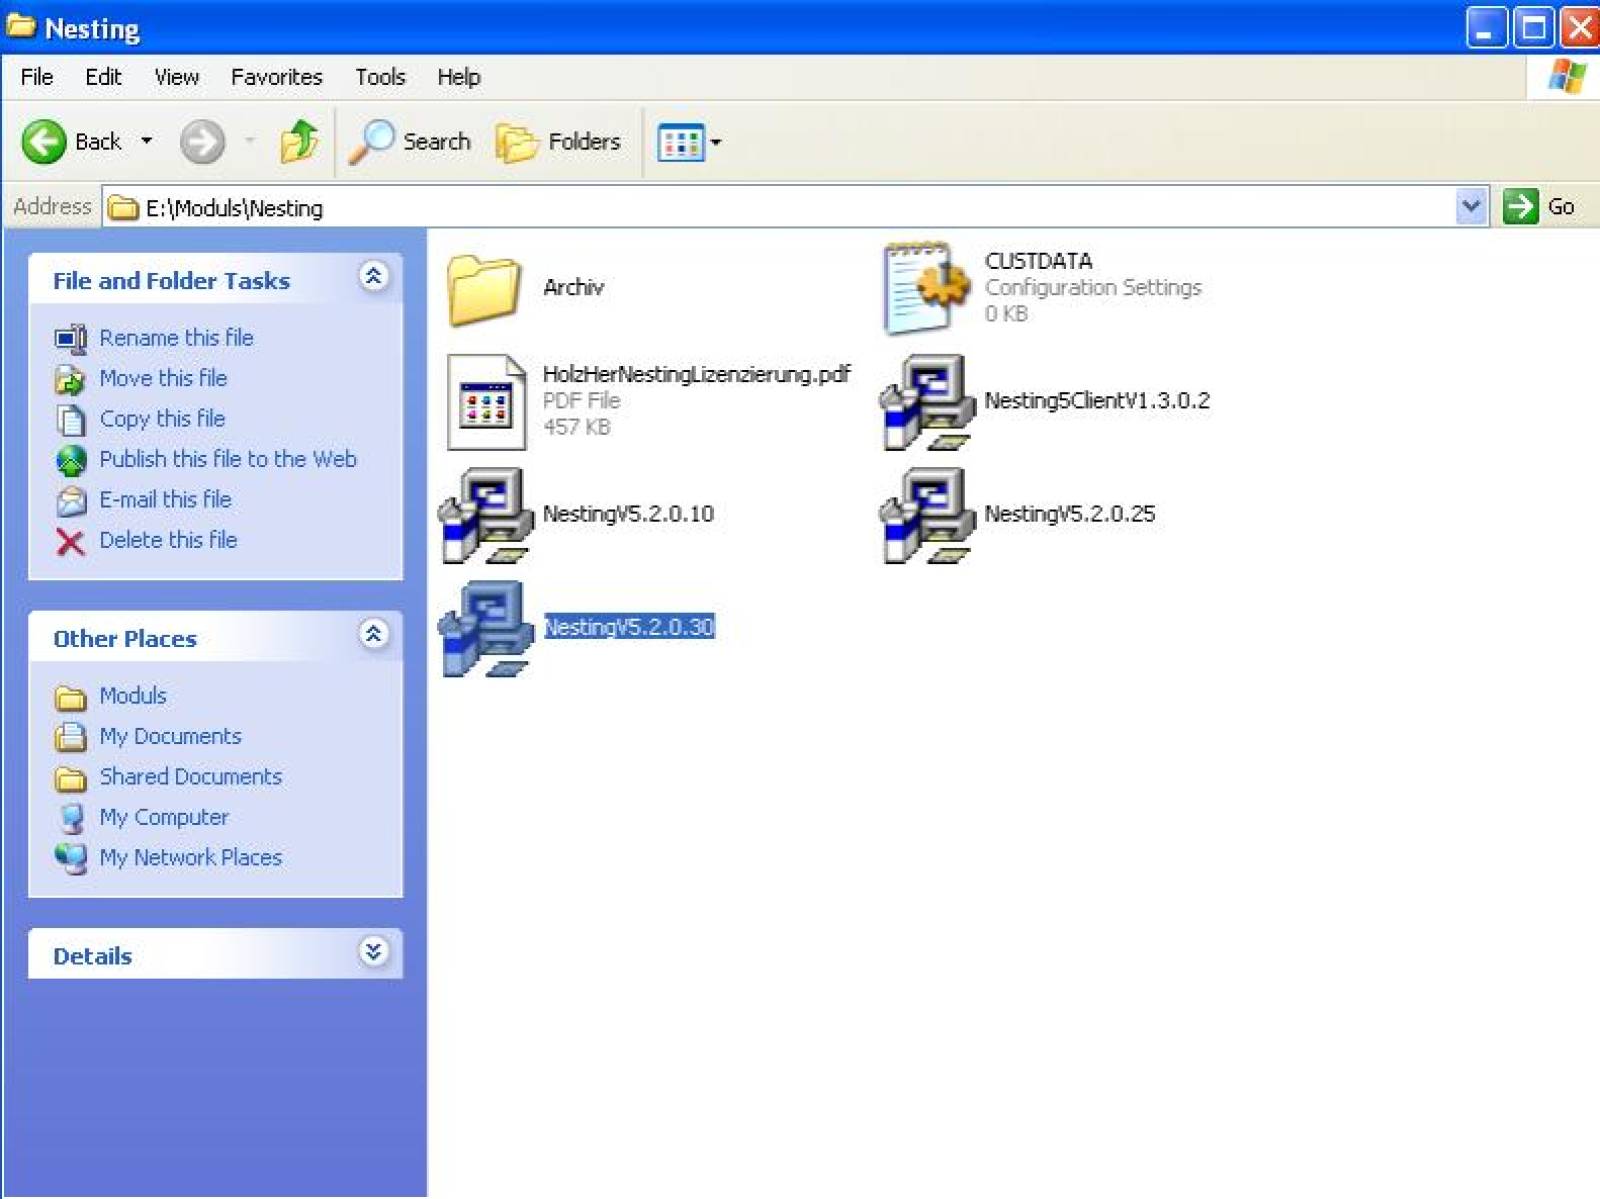Click the My Network Places icon

[x=71, y=858]
